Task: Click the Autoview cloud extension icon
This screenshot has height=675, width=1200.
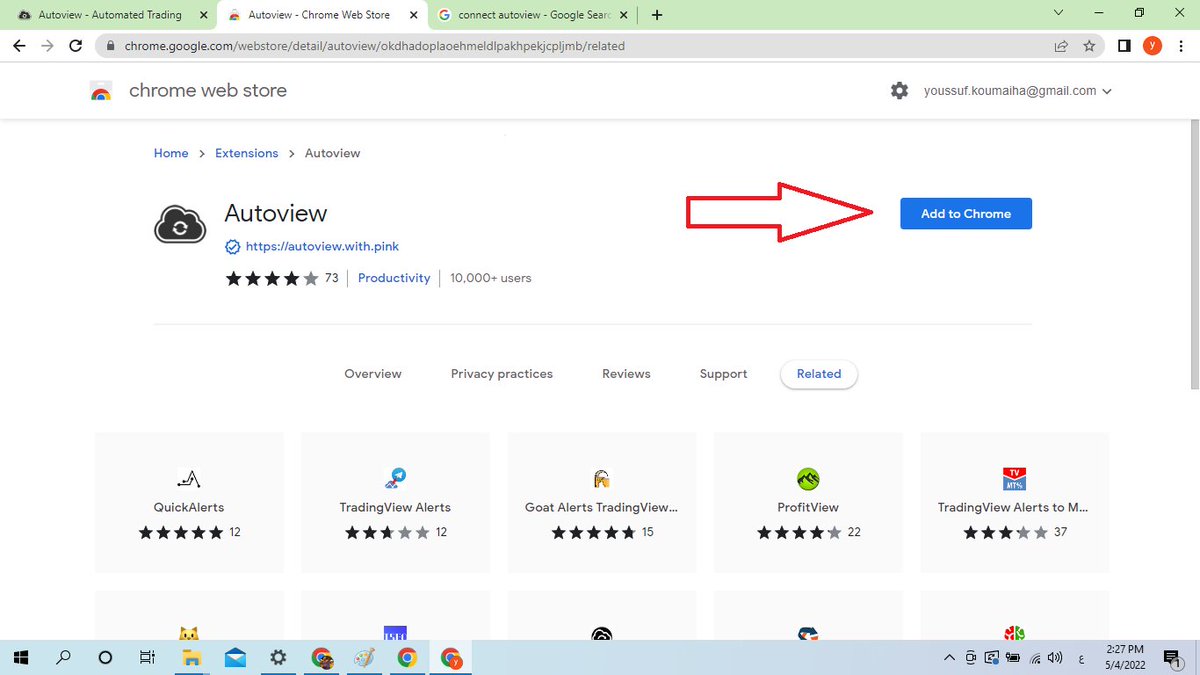Action: click(180, 226)
